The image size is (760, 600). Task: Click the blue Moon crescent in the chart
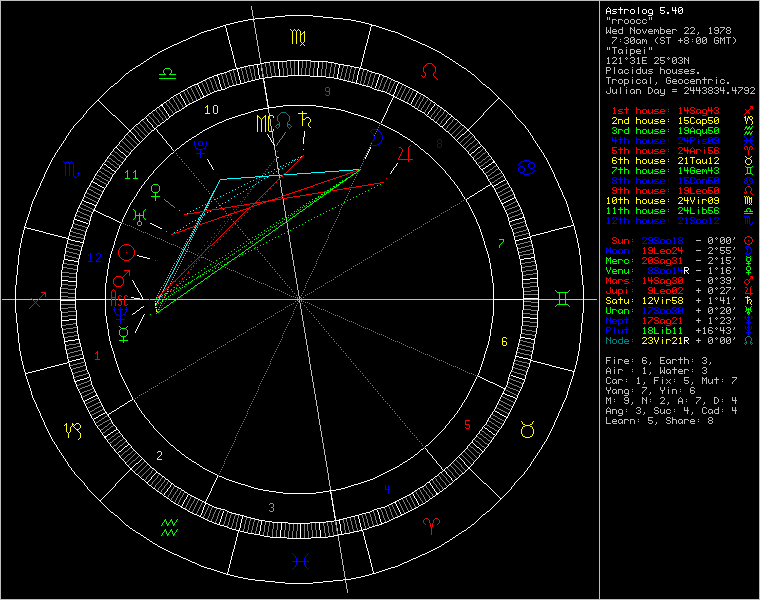376,137
